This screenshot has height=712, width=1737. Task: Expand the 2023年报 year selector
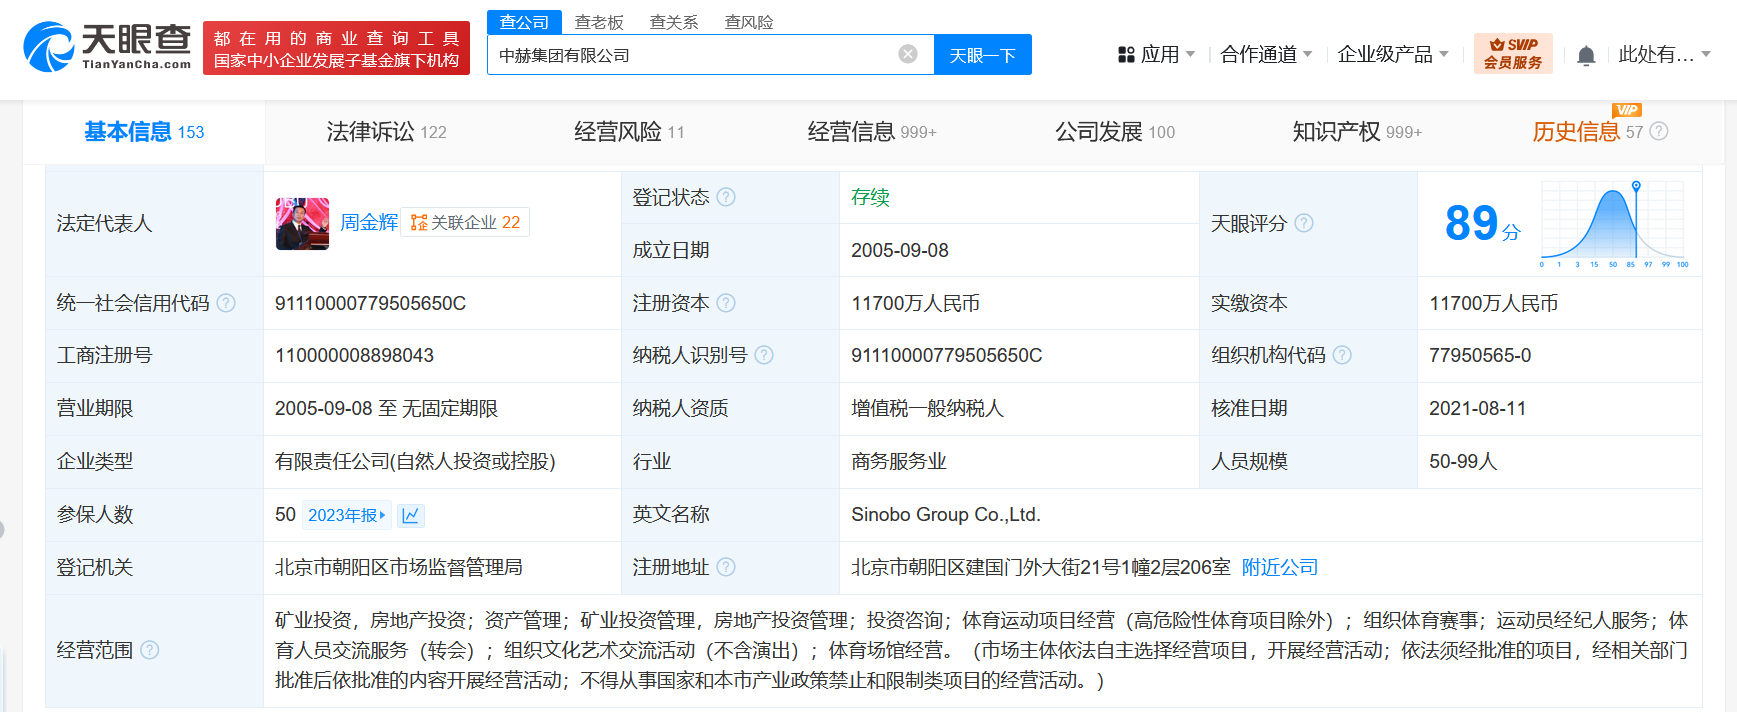pos(346,515)
